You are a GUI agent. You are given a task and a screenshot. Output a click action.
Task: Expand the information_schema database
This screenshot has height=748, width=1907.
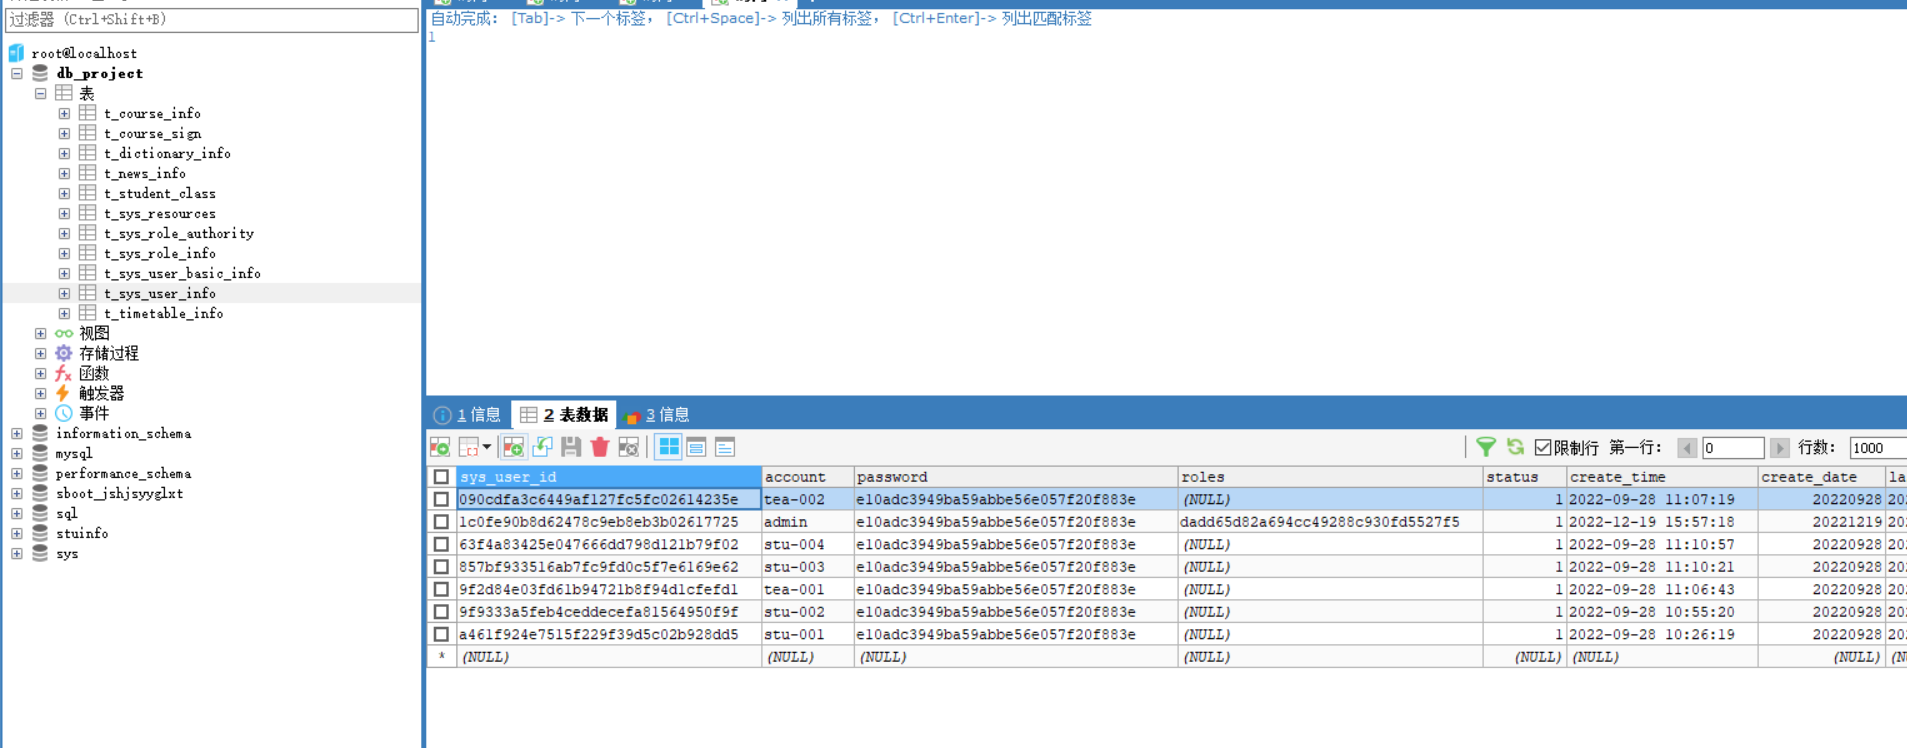pos(17,433)
